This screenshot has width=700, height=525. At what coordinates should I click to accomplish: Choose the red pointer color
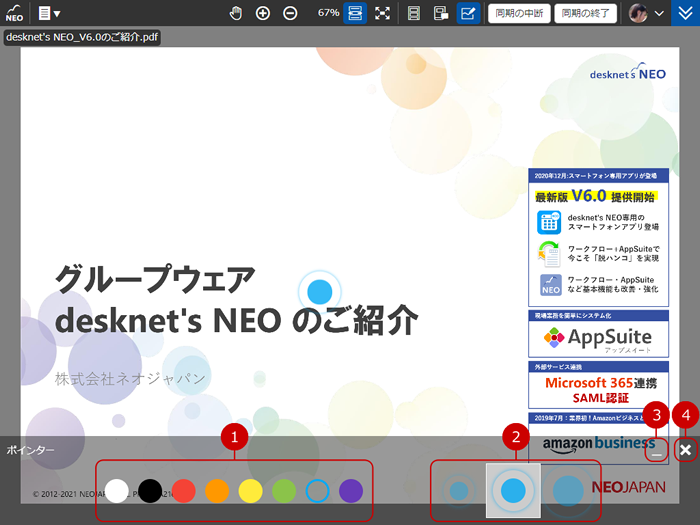point(182,491)
